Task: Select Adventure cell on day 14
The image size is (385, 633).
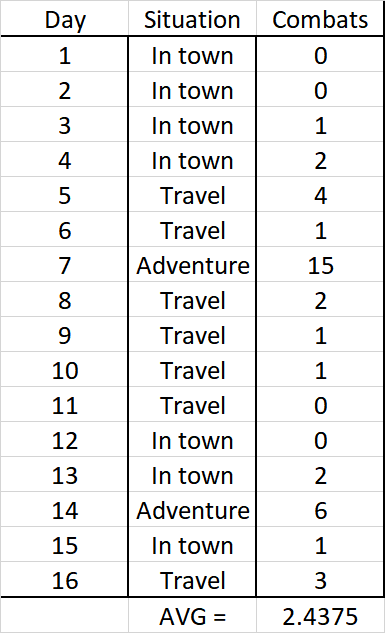Action: pos(192,509)
